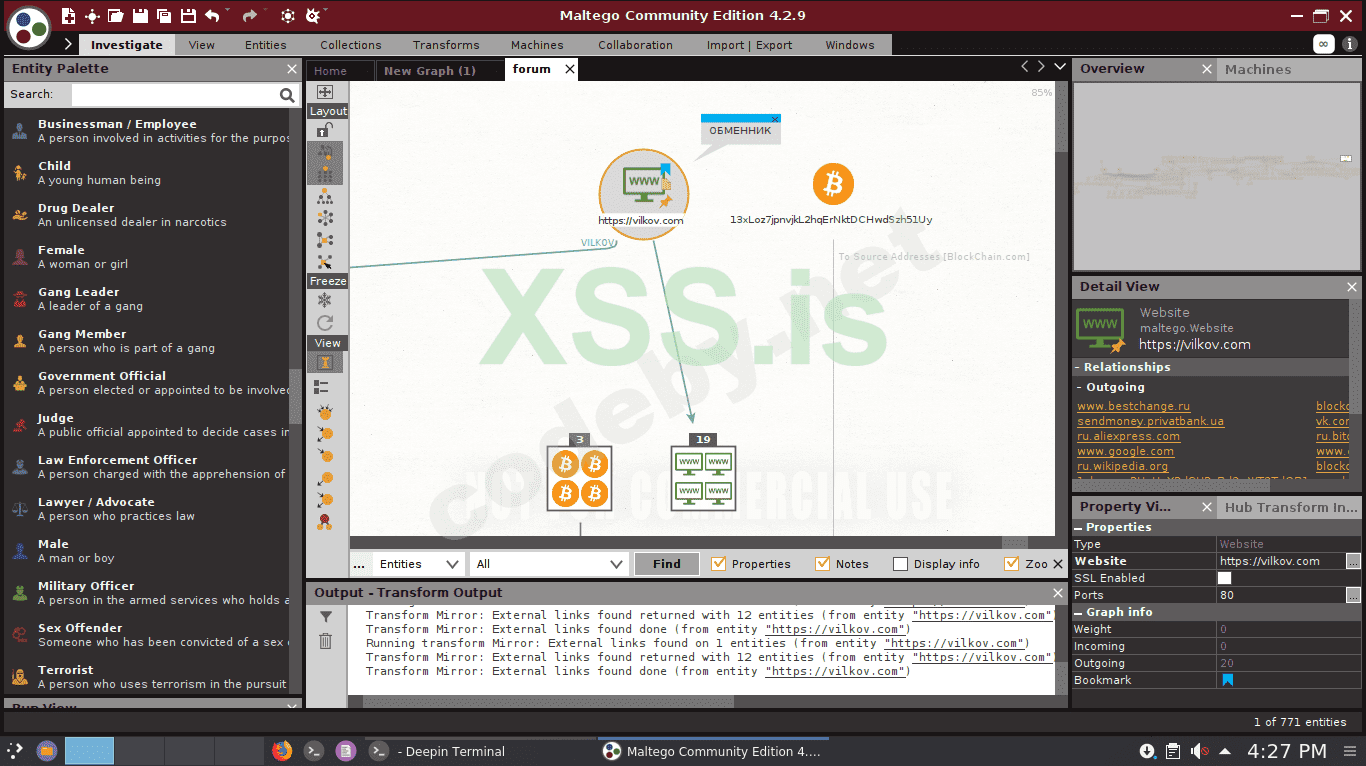
Task: Open the Machines ribbon tab
Action: coord(537,45)
